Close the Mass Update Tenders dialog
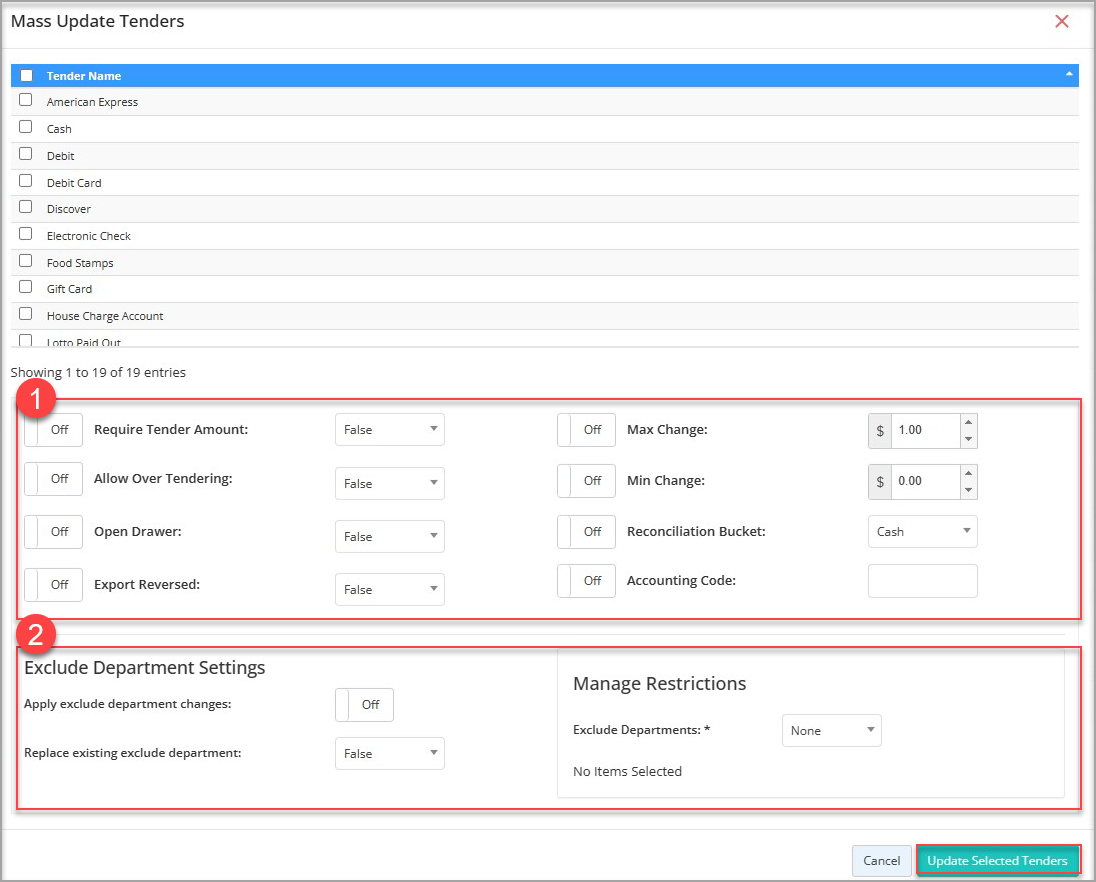 pos(1061,22)
